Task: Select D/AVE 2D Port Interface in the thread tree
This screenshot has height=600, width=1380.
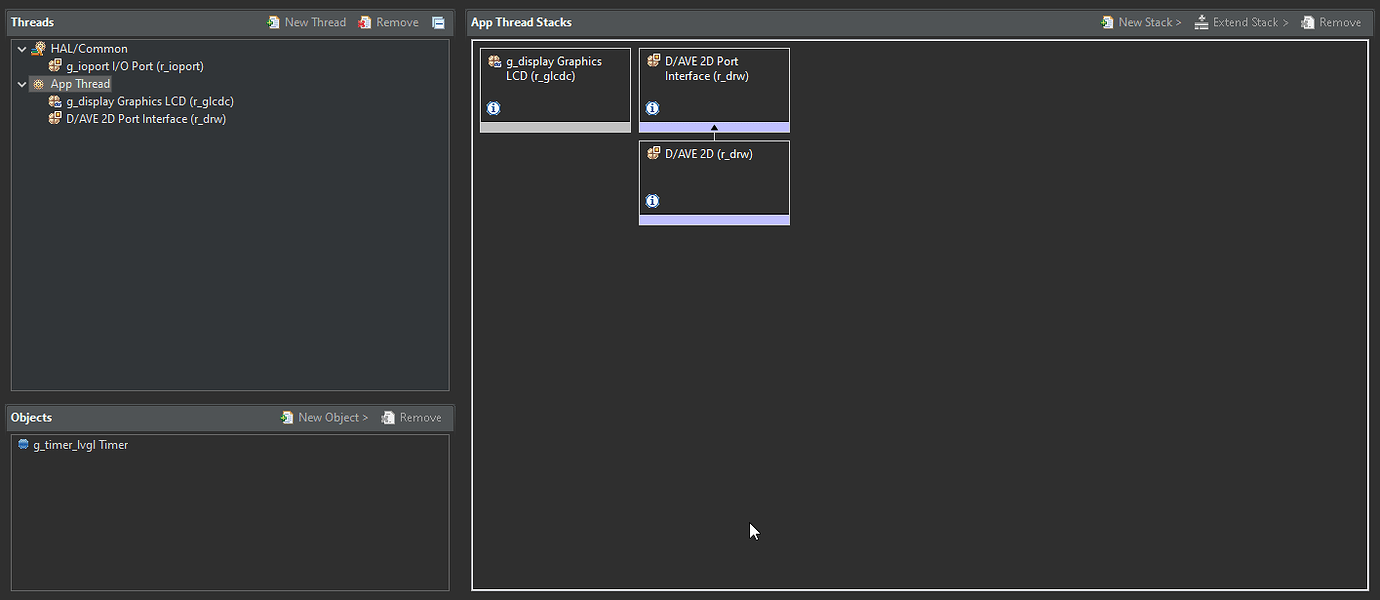Action: tap(145, 118)
